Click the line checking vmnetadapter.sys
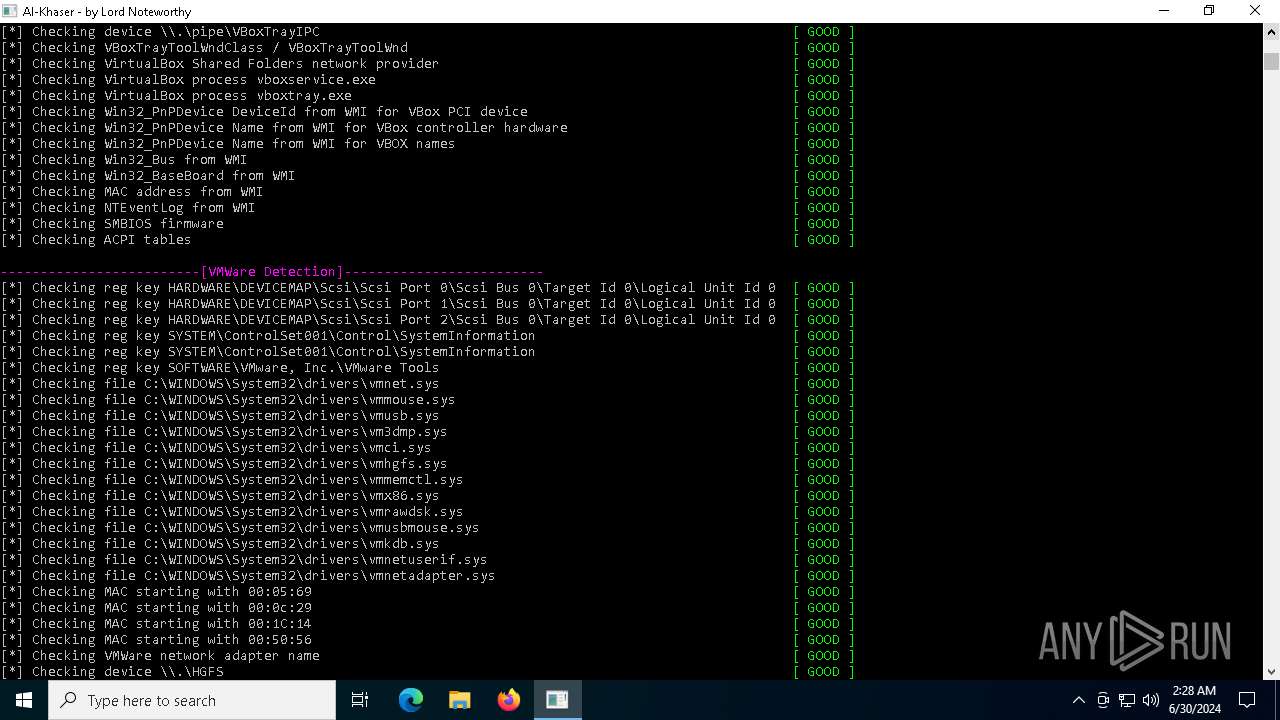The image size is (1280, 720). point(248,576)
